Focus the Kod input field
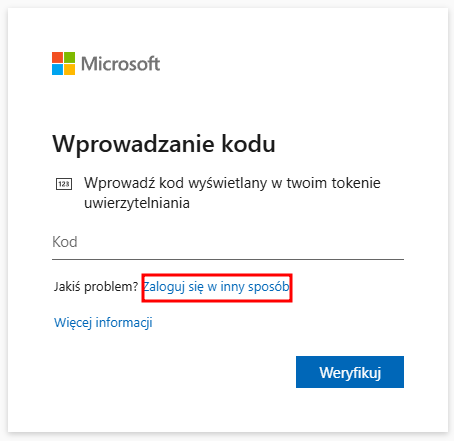This screenshot has width=454, height=441. pos(228,242)
